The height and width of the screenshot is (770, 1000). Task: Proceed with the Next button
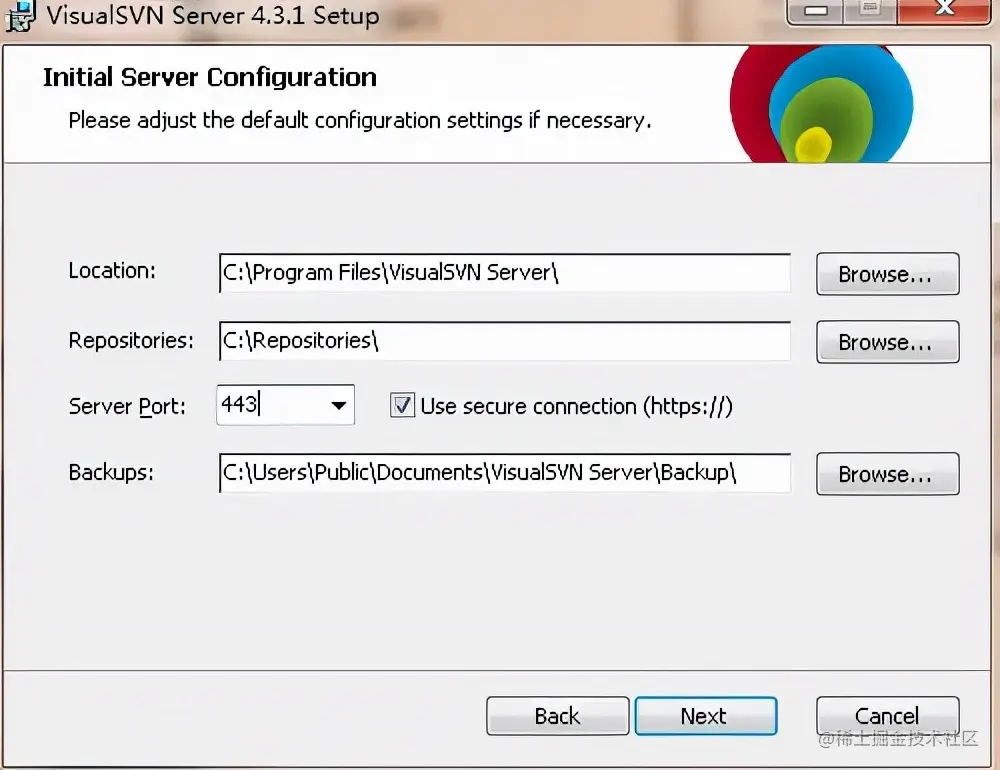(x=706, y=716)
